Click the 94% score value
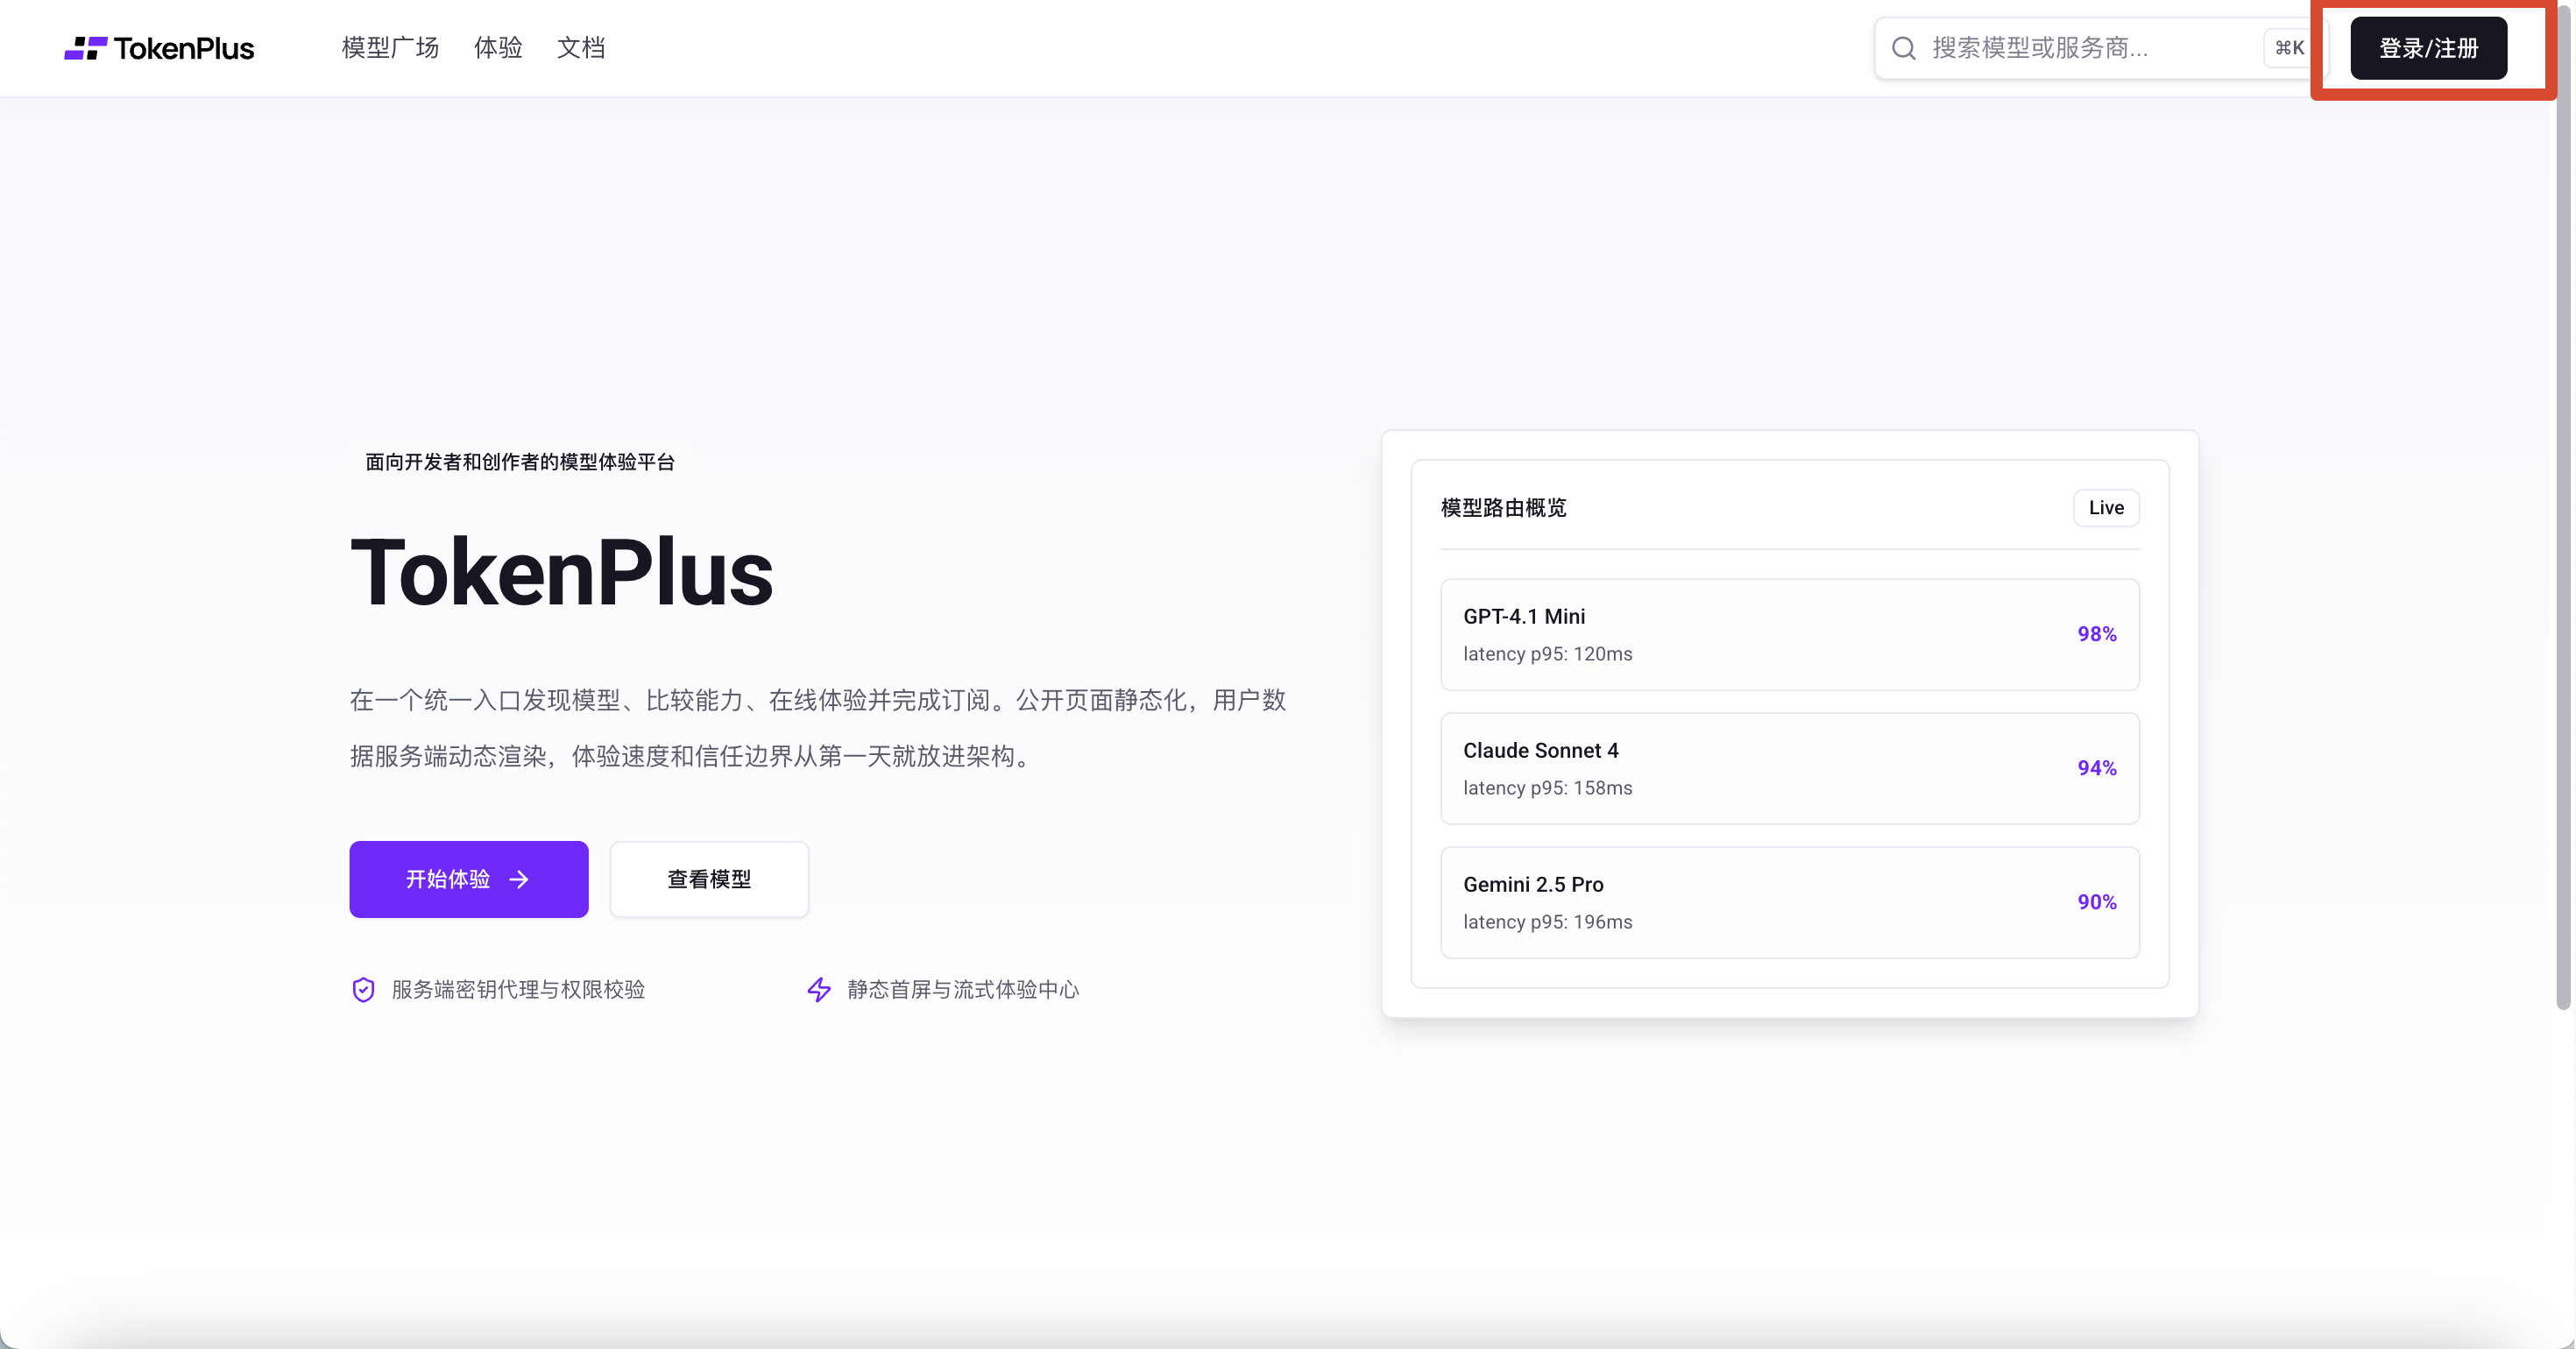Image resolution: width=2576 pixels, height=1349 pixels. [2096, 768]
